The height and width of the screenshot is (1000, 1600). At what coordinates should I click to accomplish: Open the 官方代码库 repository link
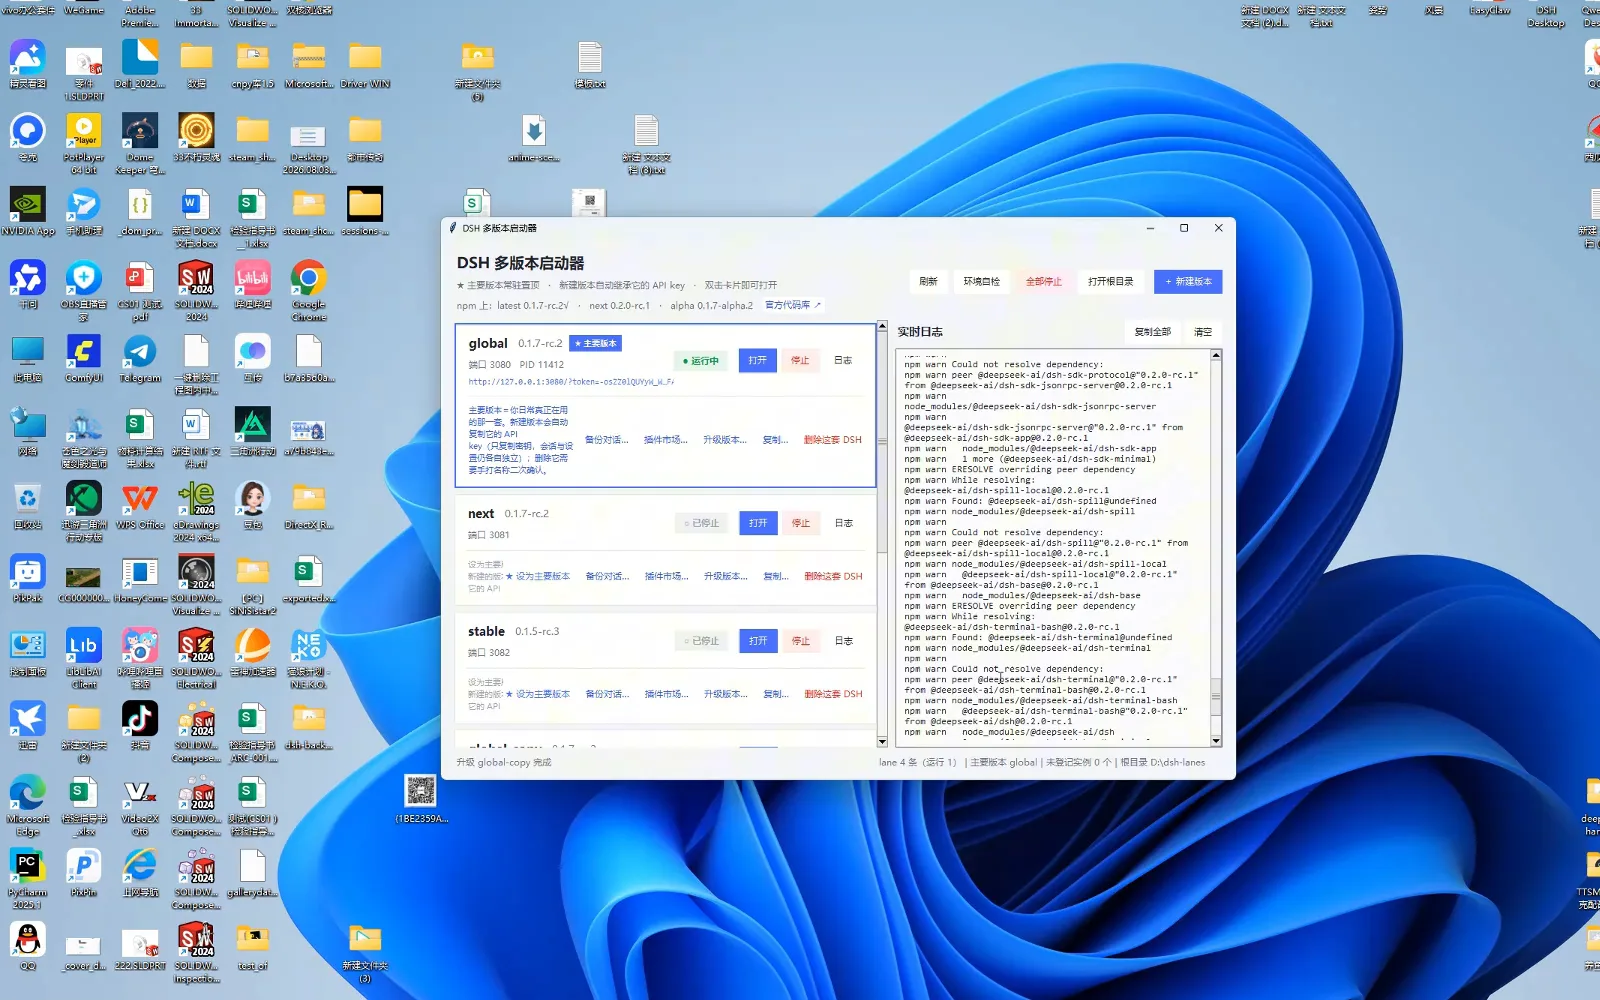(792, 306)
